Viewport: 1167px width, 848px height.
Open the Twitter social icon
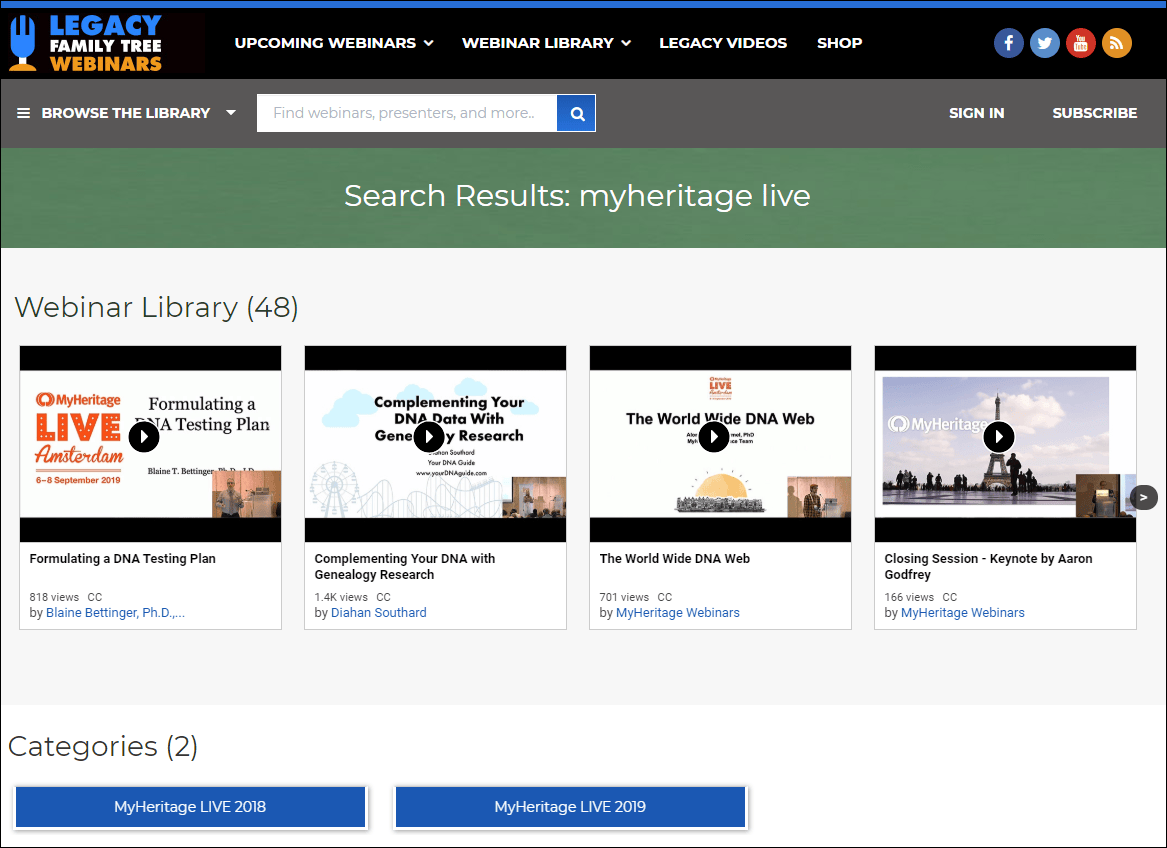[1044, 43]
